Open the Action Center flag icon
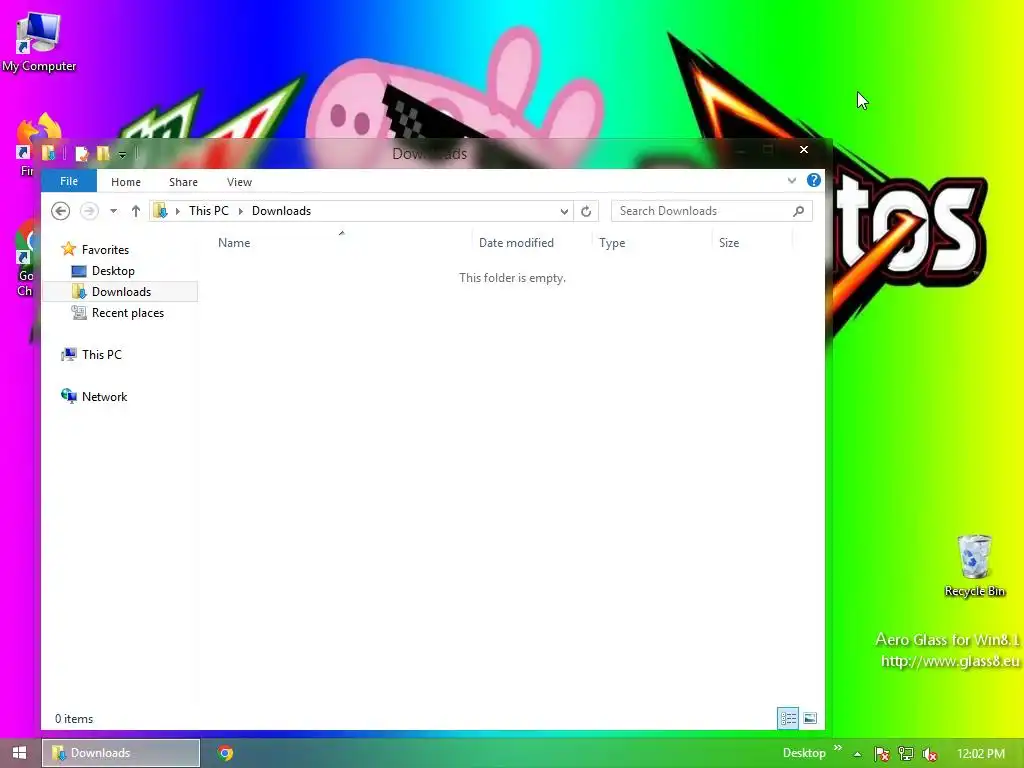The image size is (1024, 768). [x=881, y=754]
